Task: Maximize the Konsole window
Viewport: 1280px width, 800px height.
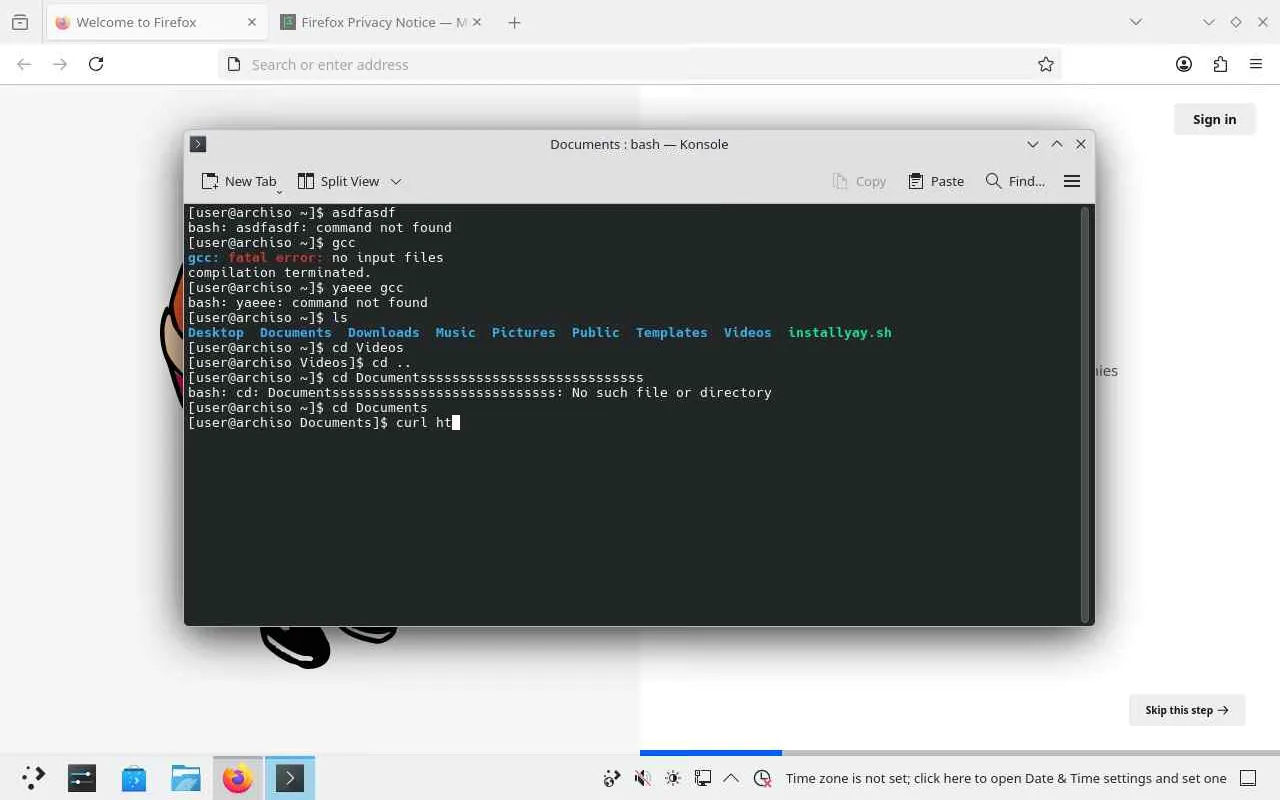Action: point(1057,144)
